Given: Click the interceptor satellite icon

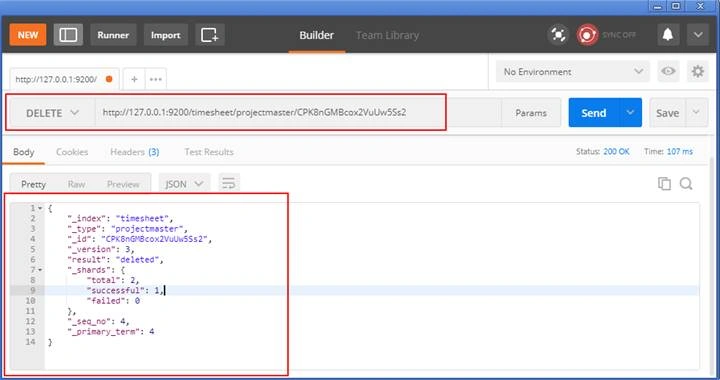Looking at the screenshot, I should tap(558, 35).
